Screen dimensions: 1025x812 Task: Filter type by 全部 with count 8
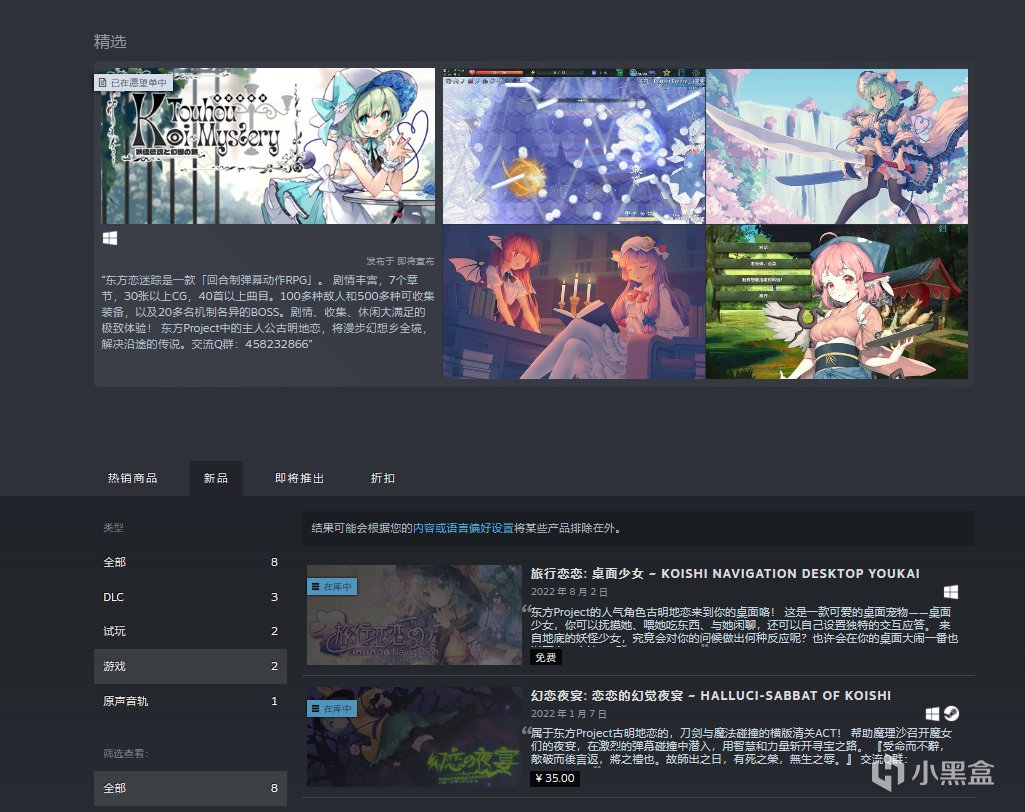pyautogui.click(x=190, y=562)
